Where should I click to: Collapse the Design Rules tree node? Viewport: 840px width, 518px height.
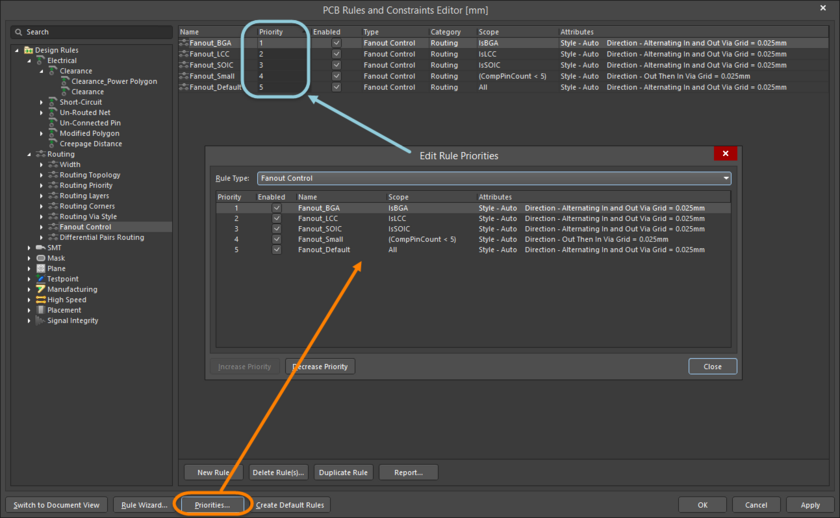point(17,50)
